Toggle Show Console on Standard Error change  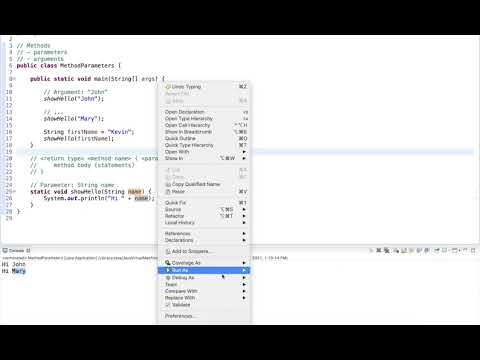[x=427, y=250]
